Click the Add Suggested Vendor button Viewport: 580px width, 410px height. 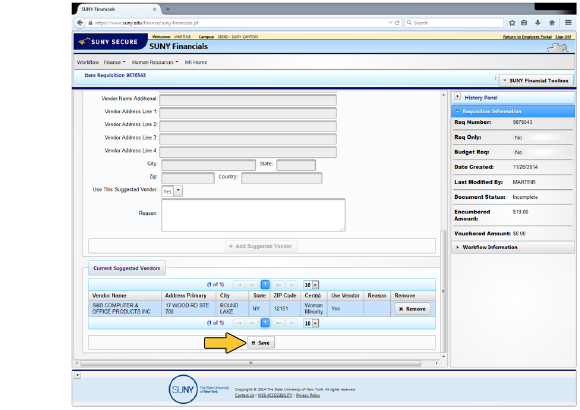(261, 246)
